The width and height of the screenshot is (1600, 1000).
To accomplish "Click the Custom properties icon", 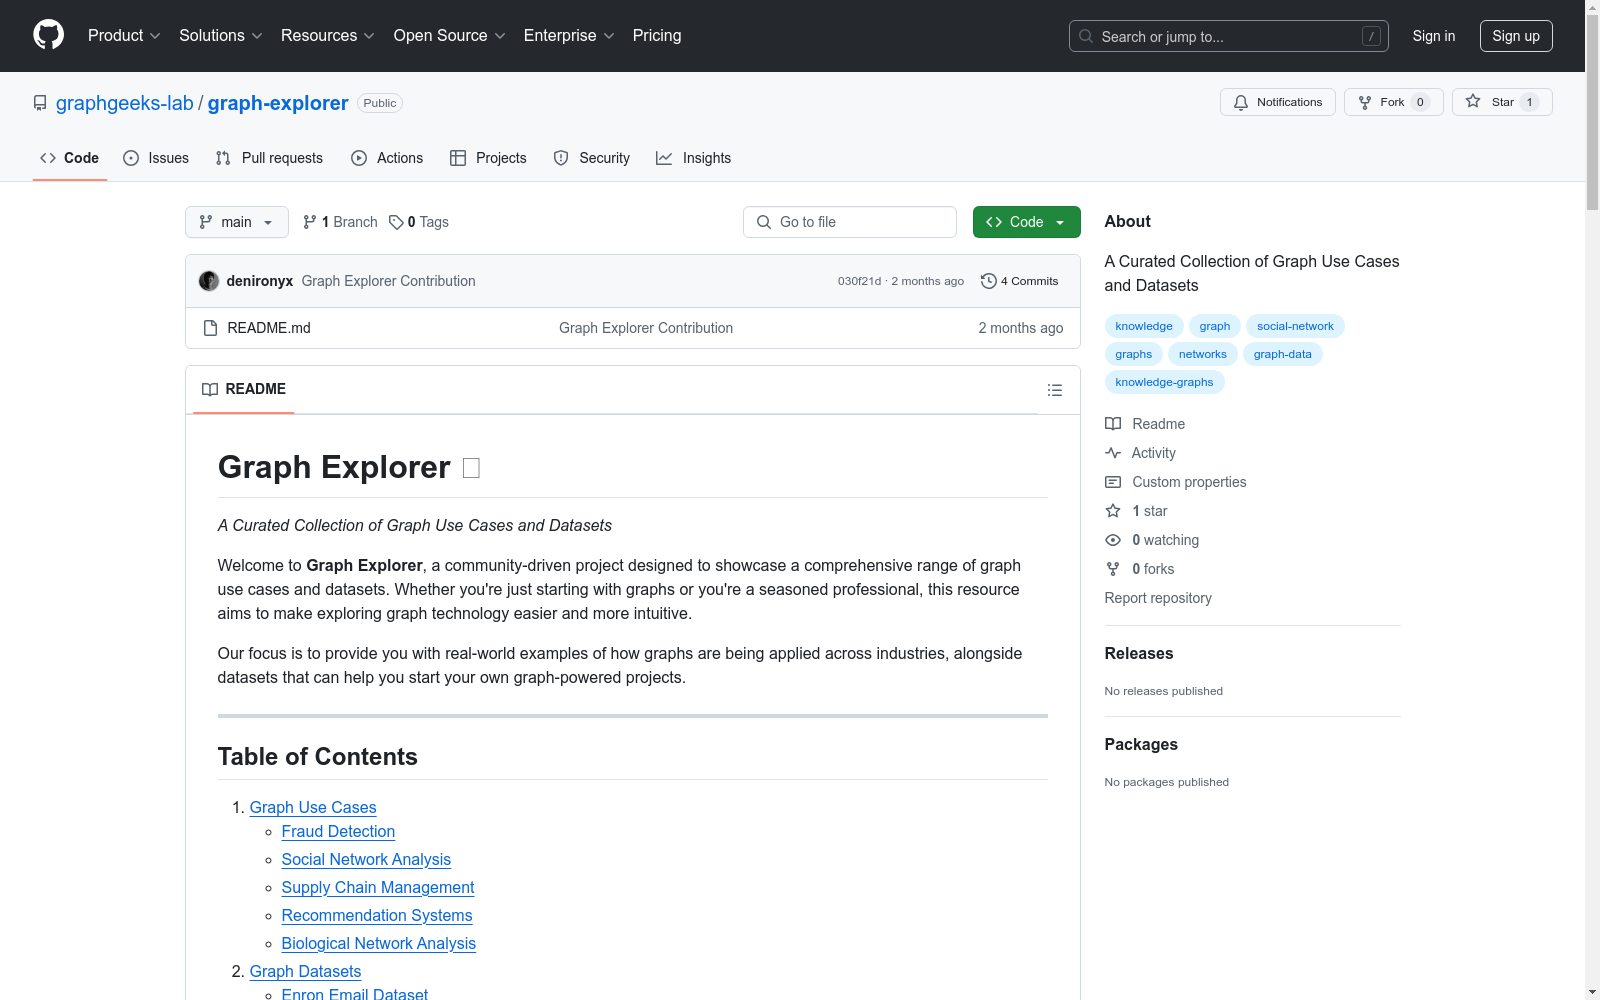I will [1113, 482].
